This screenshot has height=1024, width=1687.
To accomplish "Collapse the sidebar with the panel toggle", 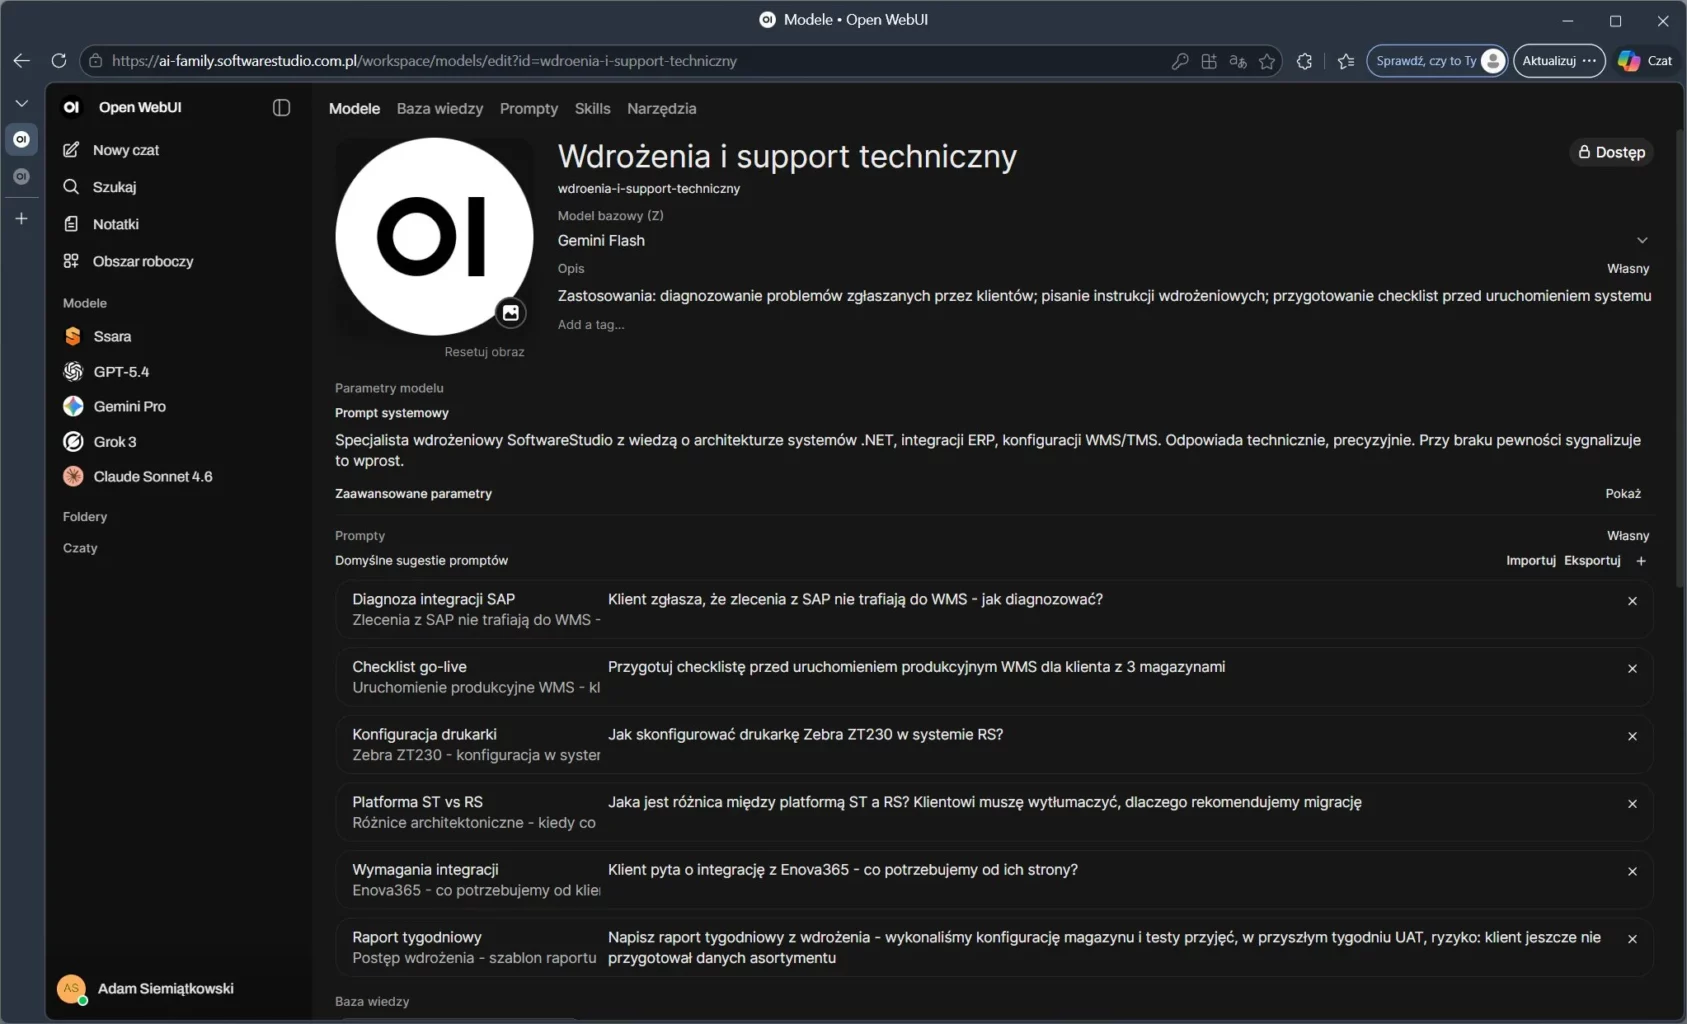I will pyautogui.click(x=281, y=107).
